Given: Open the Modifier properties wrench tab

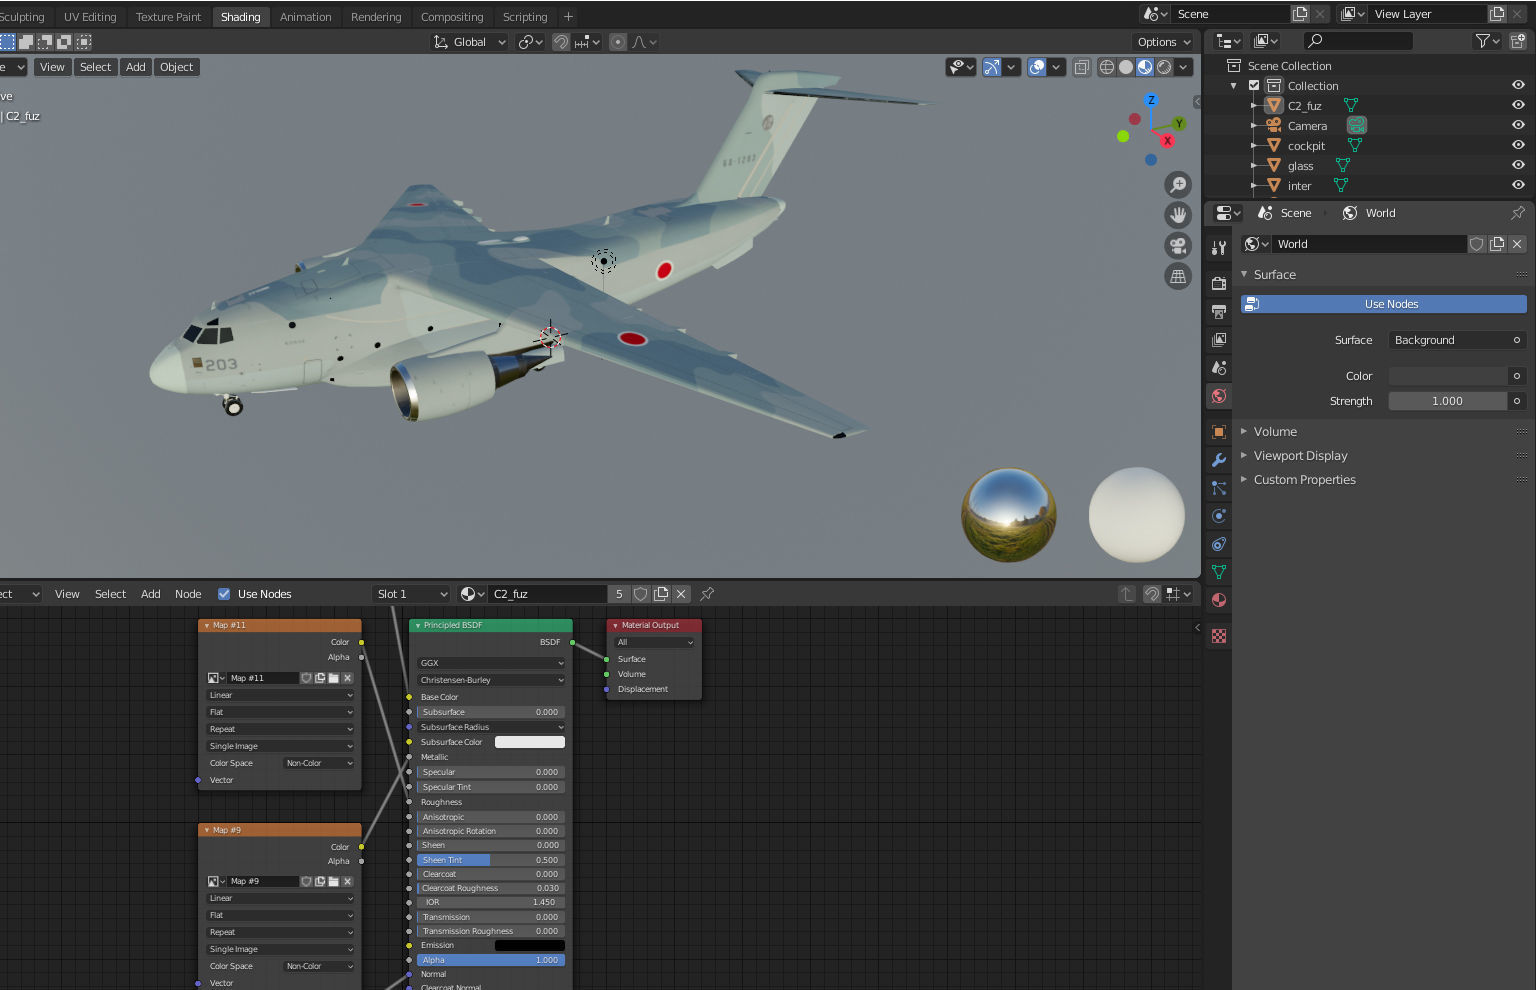Looking at the screenshot, I should [1218, 460].
